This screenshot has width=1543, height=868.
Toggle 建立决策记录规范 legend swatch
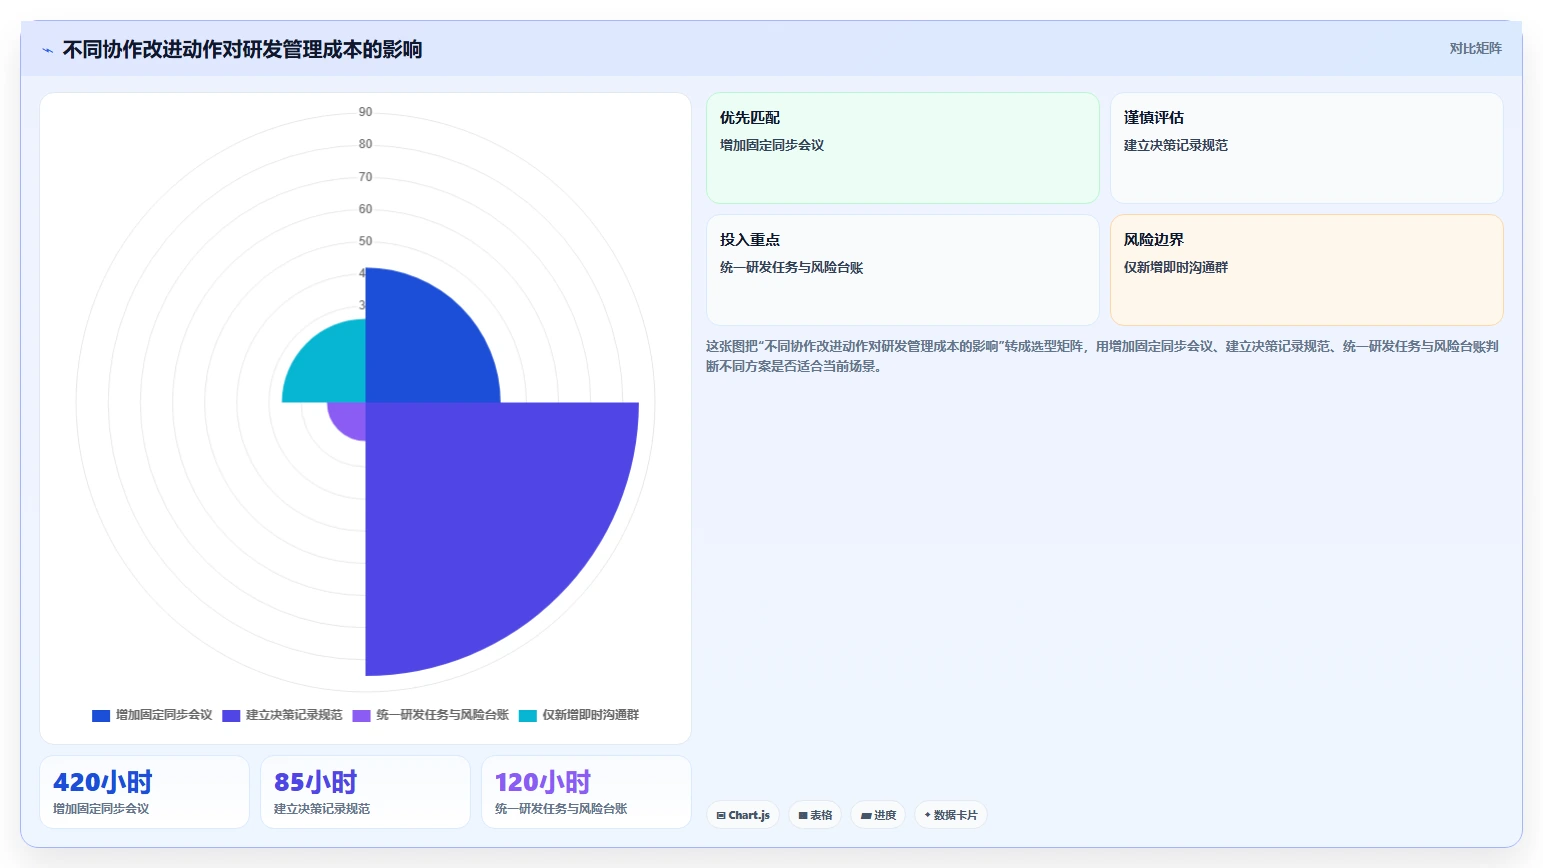click(x=231, y=715)
